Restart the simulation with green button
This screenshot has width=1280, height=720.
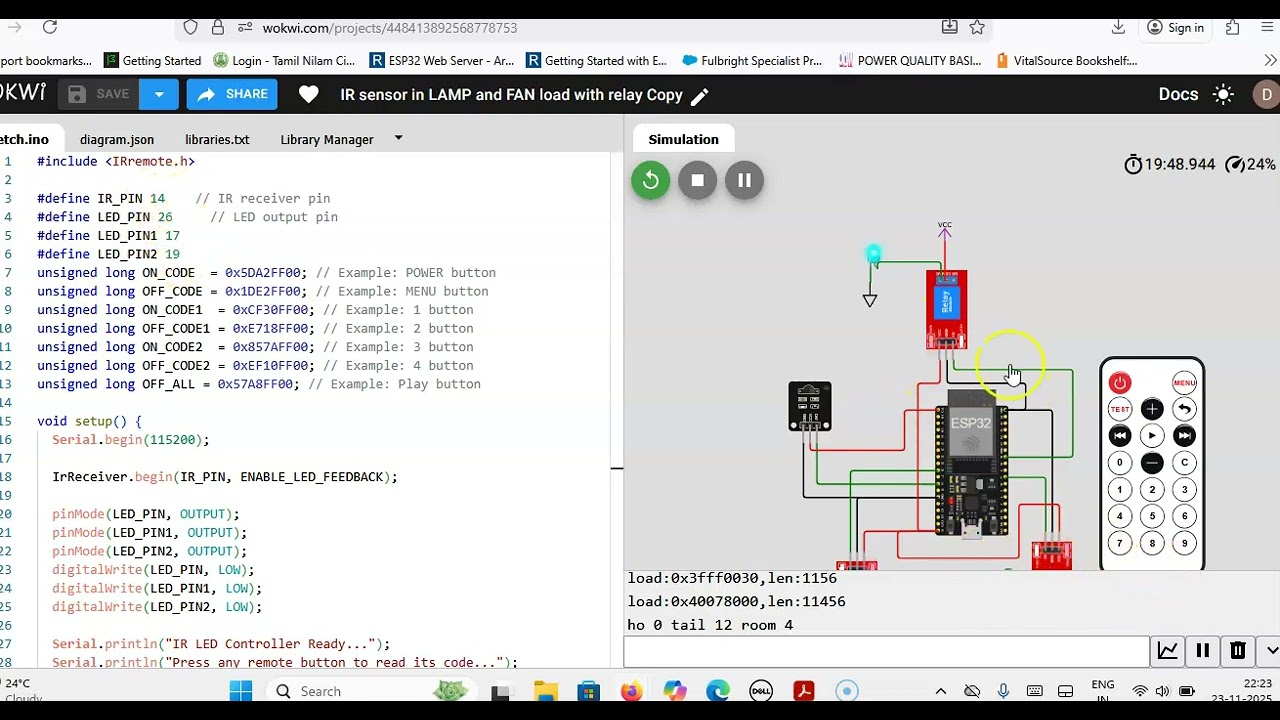[650, 180]
